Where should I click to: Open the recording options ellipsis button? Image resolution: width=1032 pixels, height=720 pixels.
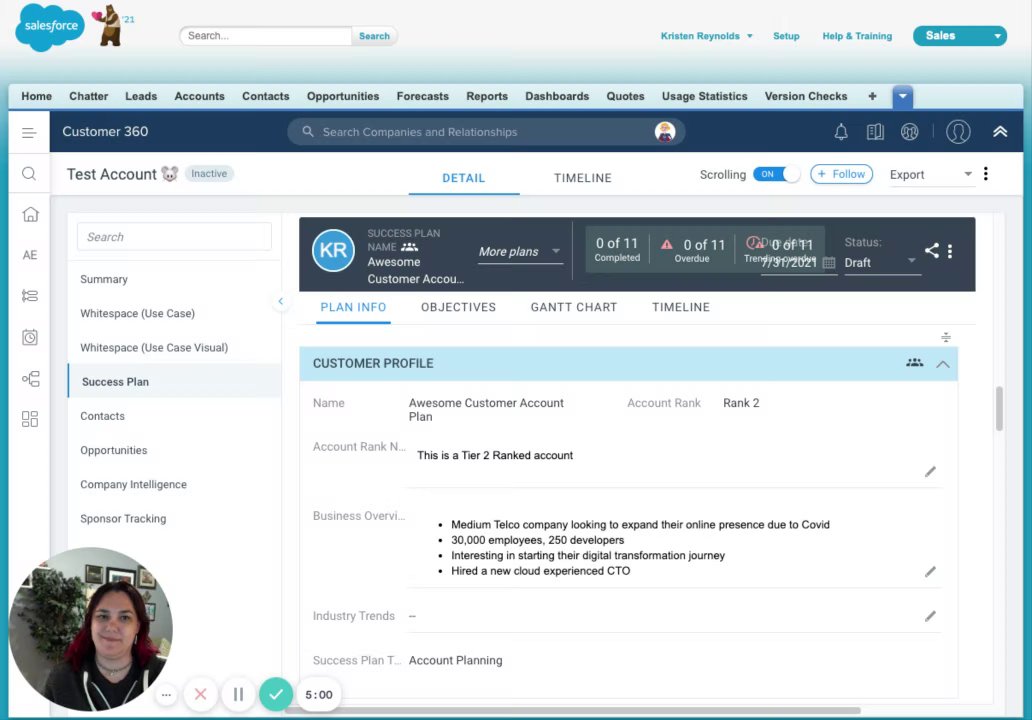click(167, 694)
